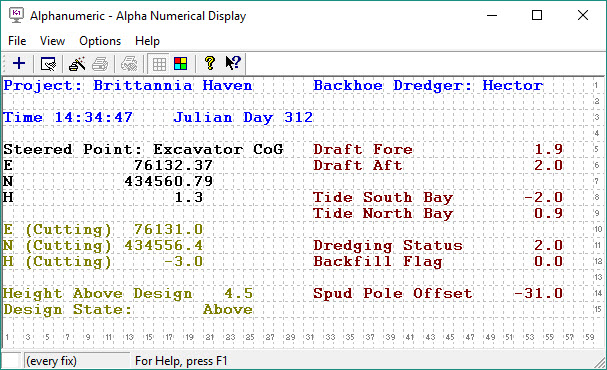Click the yellow question mark help icon
Screen dimensions: 607x370
pyautogui.click(x=210, y=63)
